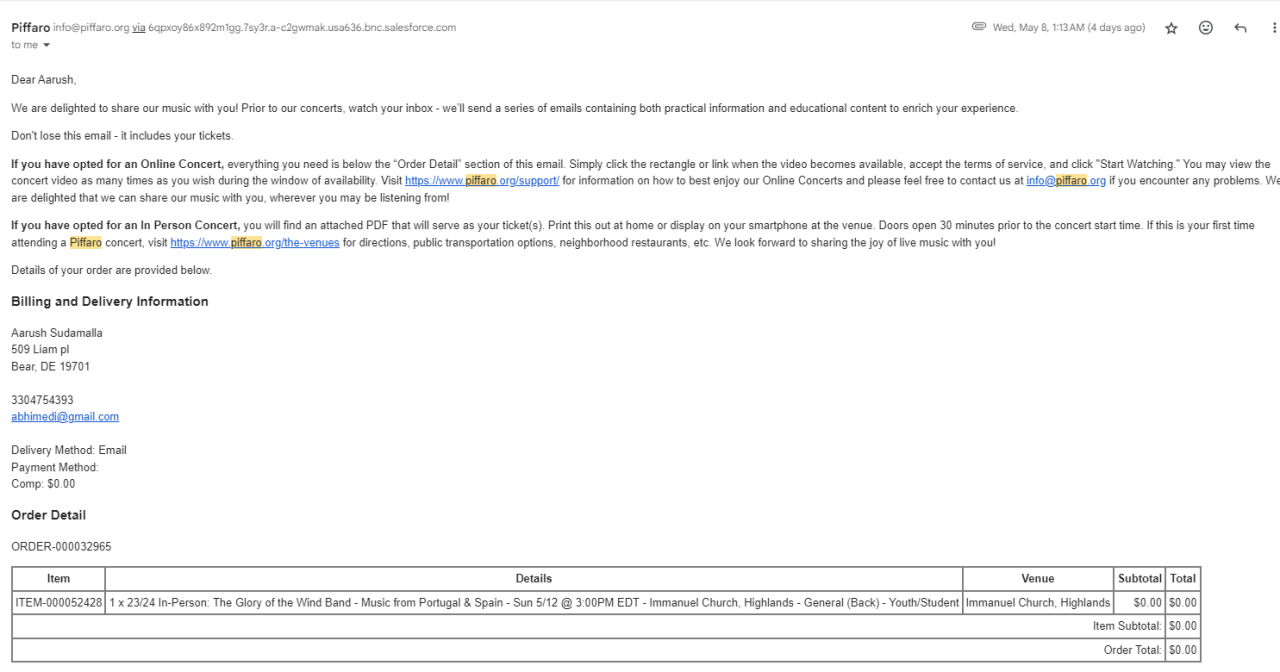Viewport: 1280px width, 672px height.
Task: Reply to the Piffaro email
Action: click(x=1241, y=28)
